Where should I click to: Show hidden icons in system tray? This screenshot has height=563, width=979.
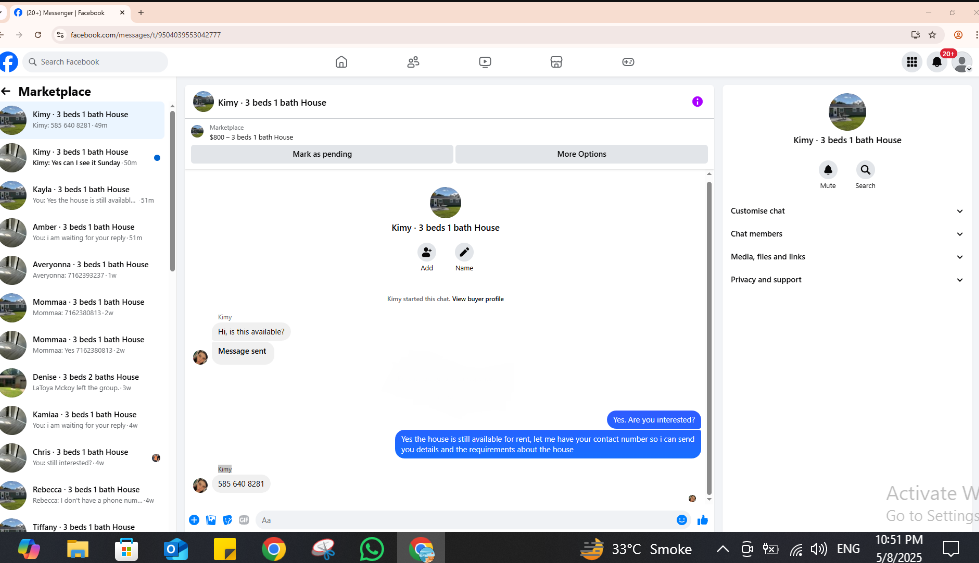pyautogui.click(x=722, y=549)
